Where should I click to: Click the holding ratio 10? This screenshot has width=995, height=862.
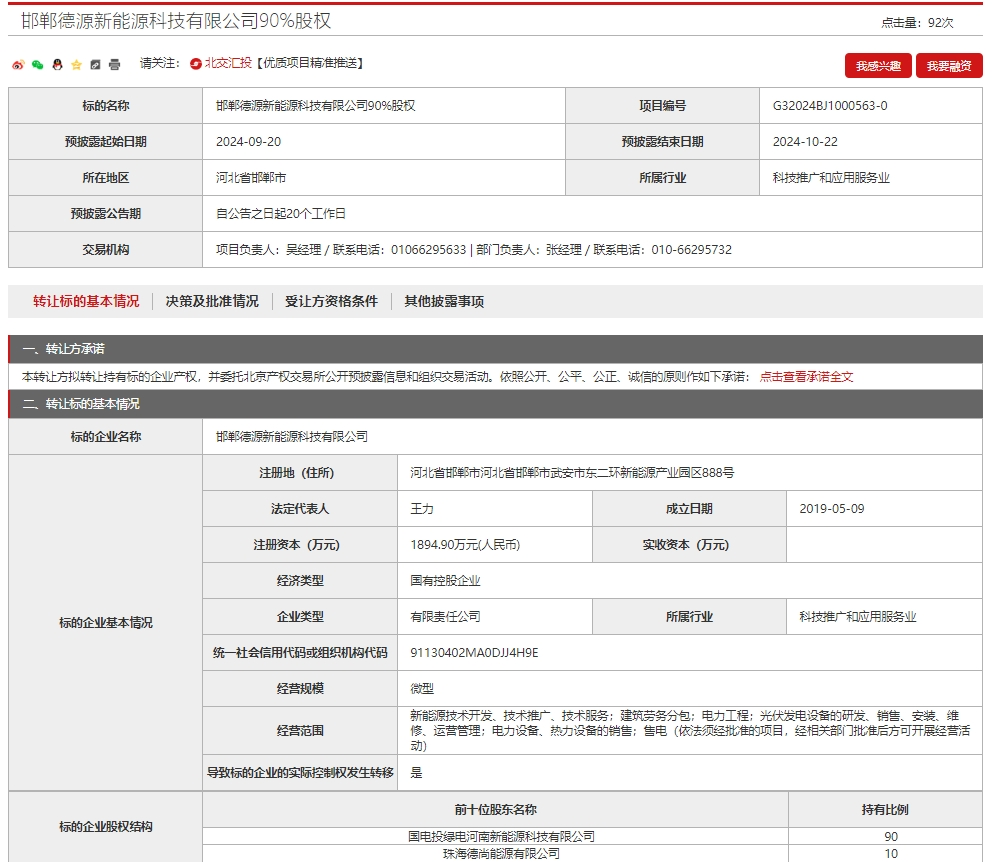pyautogui.click(x=891, y=854)
